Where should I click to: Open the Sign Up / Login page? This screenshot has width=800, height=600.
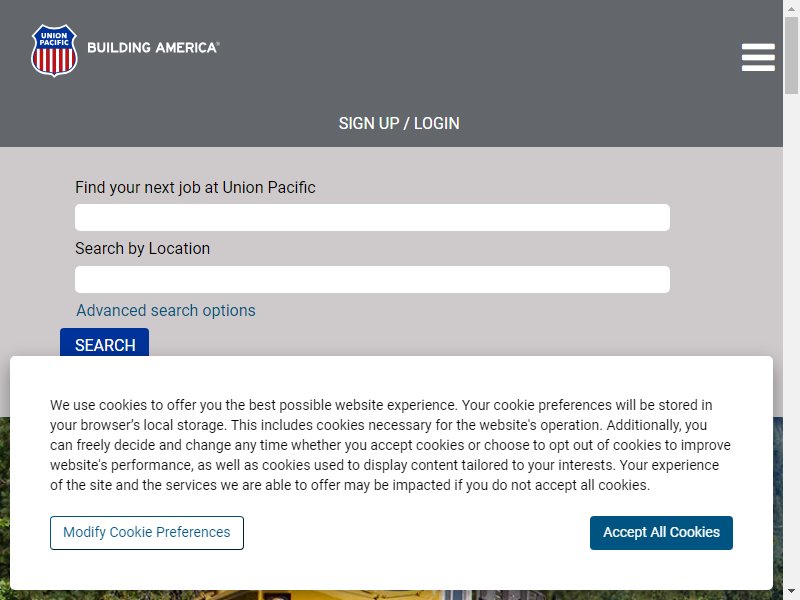[399, 123]
